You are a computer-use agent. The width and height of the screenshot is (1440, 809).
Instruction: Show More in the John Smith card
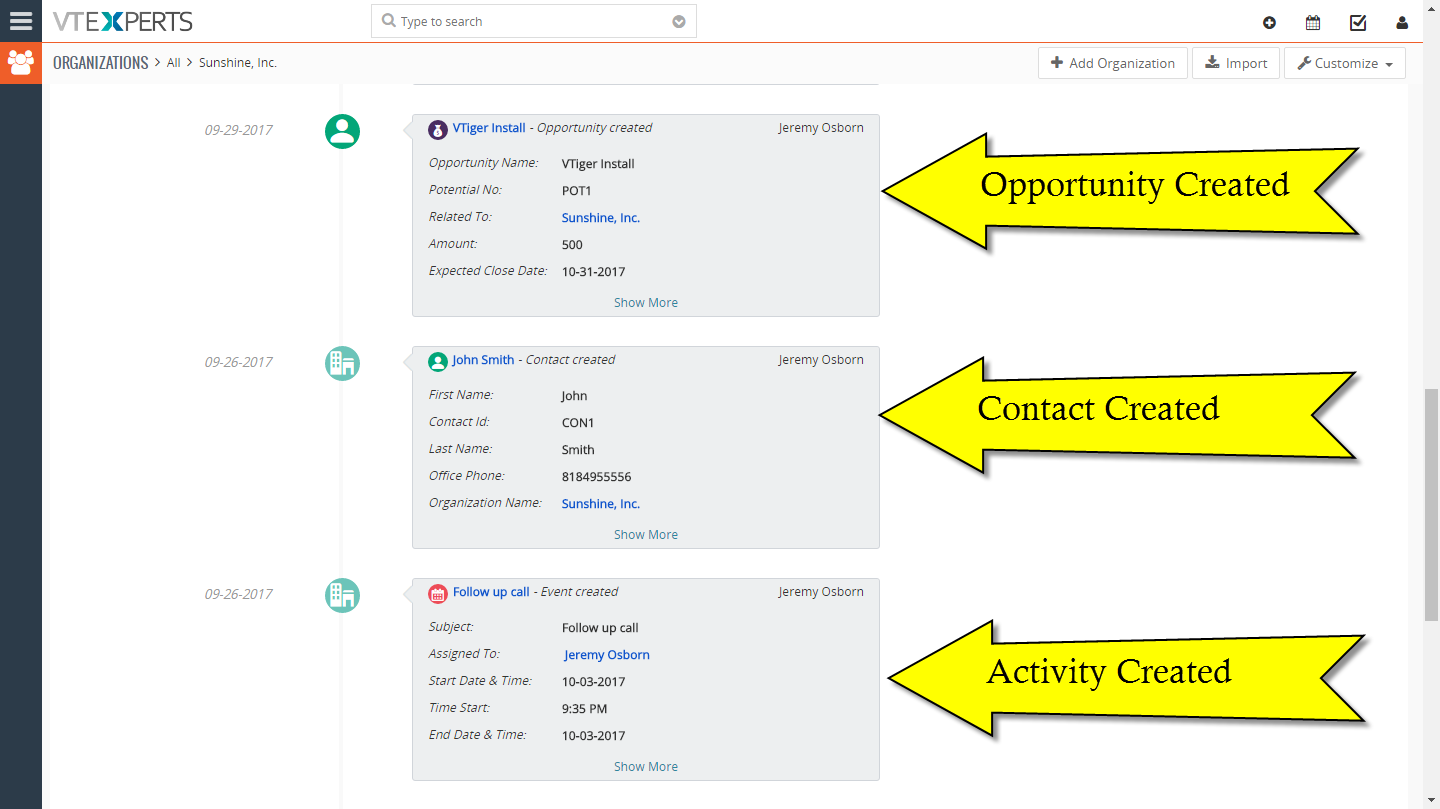pos(646,534)
